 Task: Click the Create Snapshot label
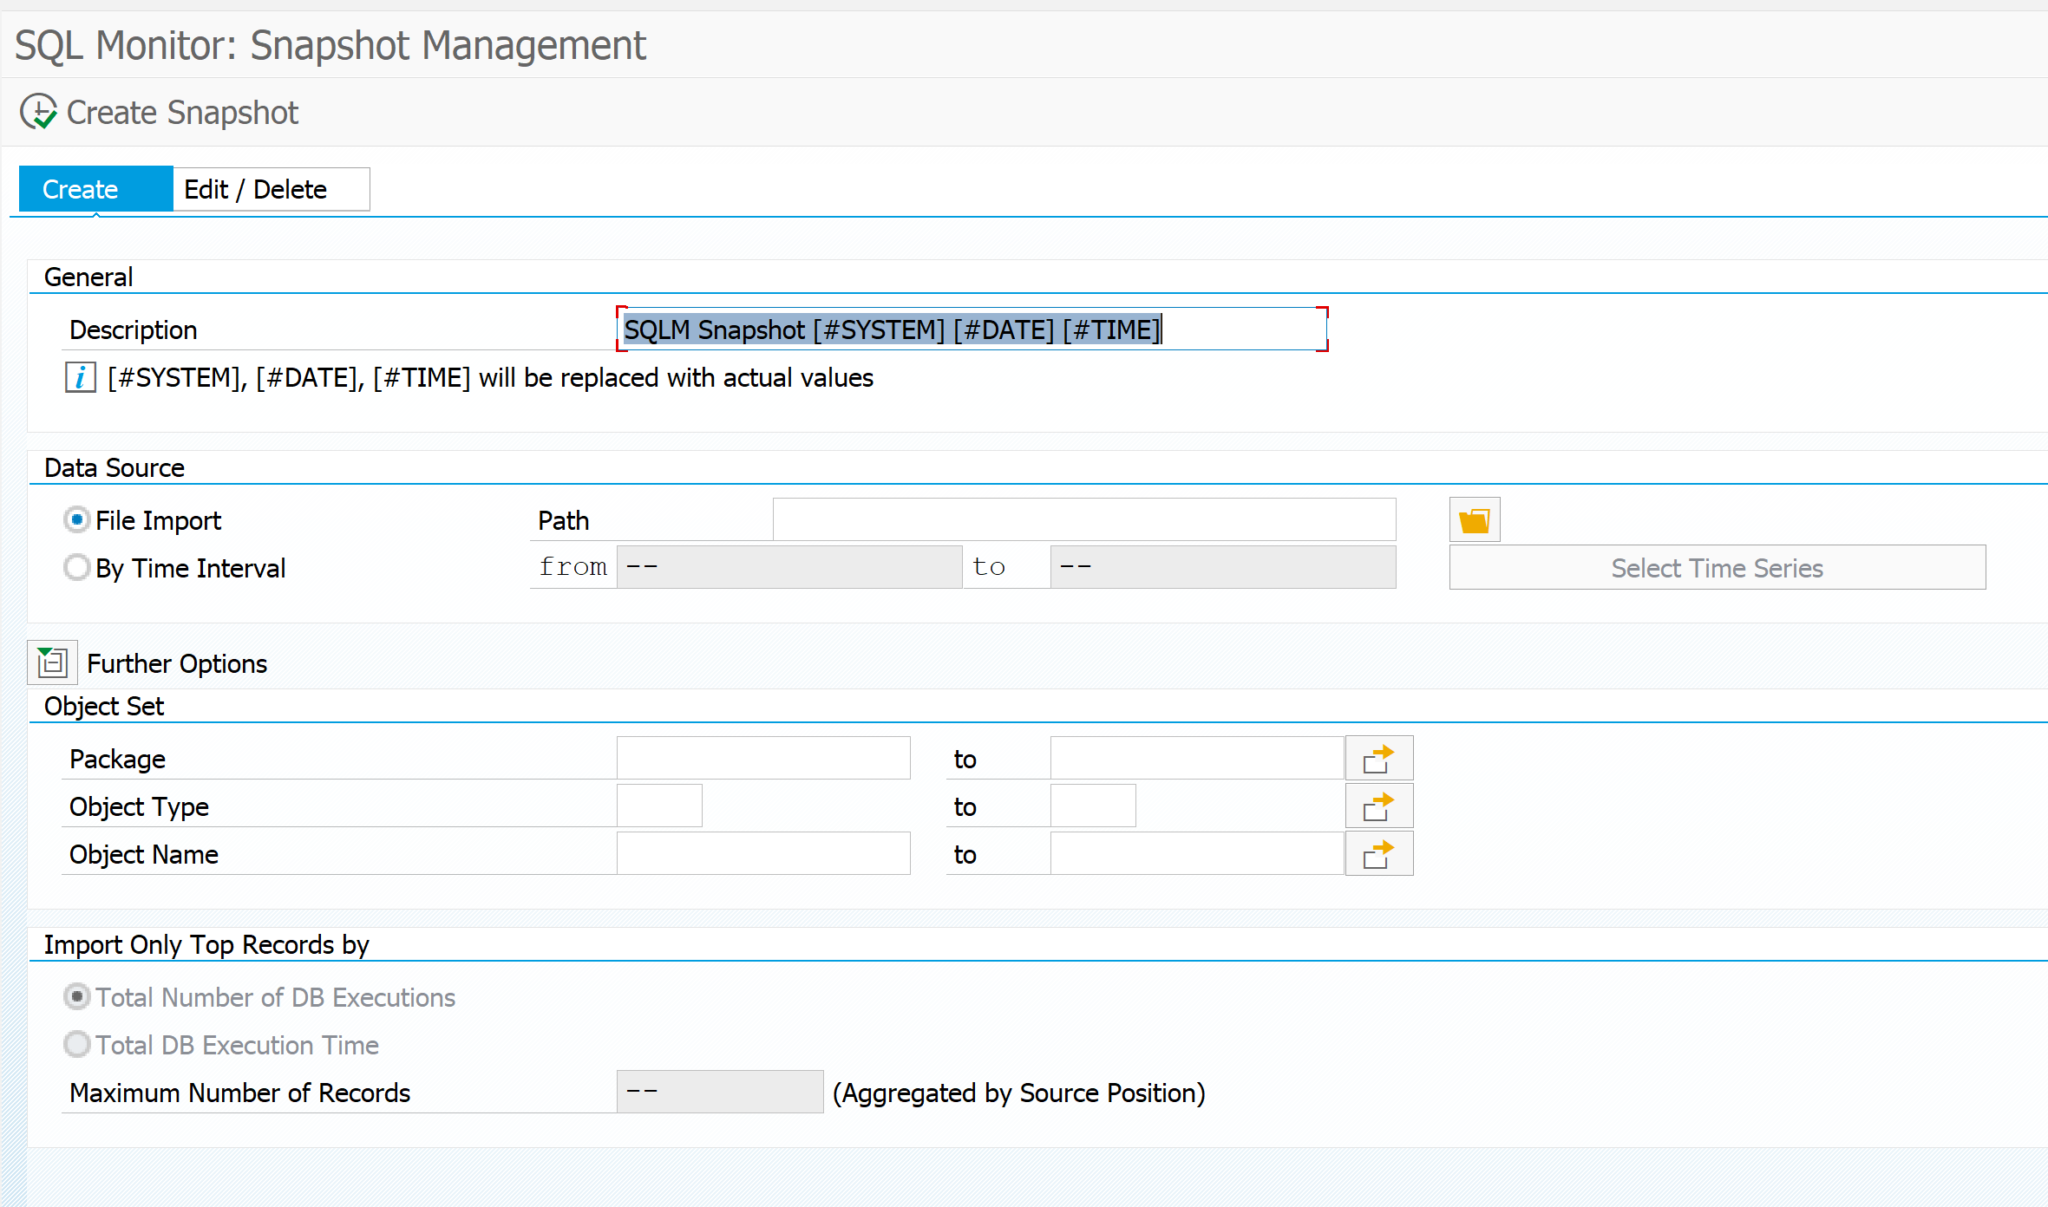181,112
